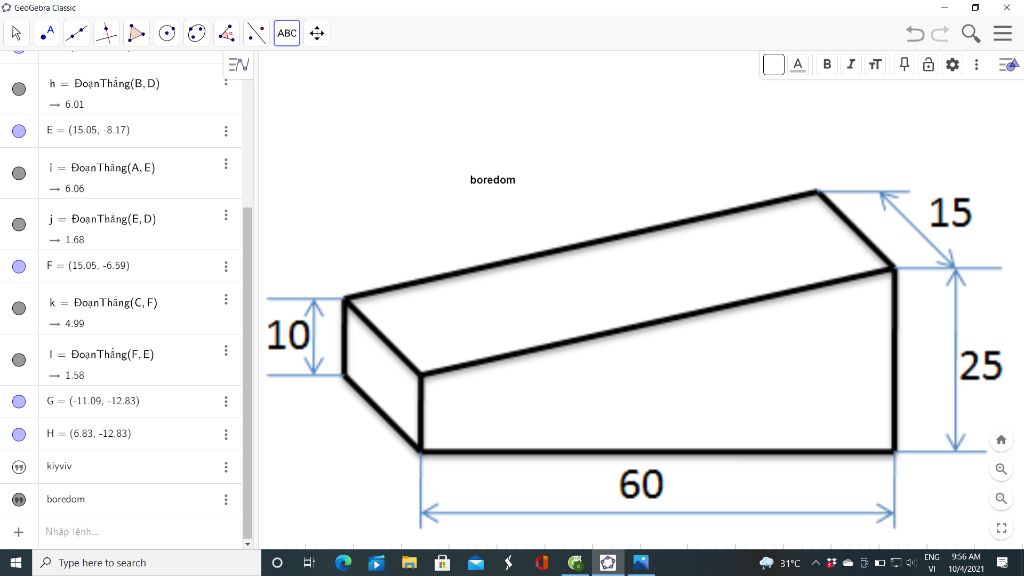Select the Circle with Center tool
This screenshot has width=1024, height=576.
[x=167, y=33]
